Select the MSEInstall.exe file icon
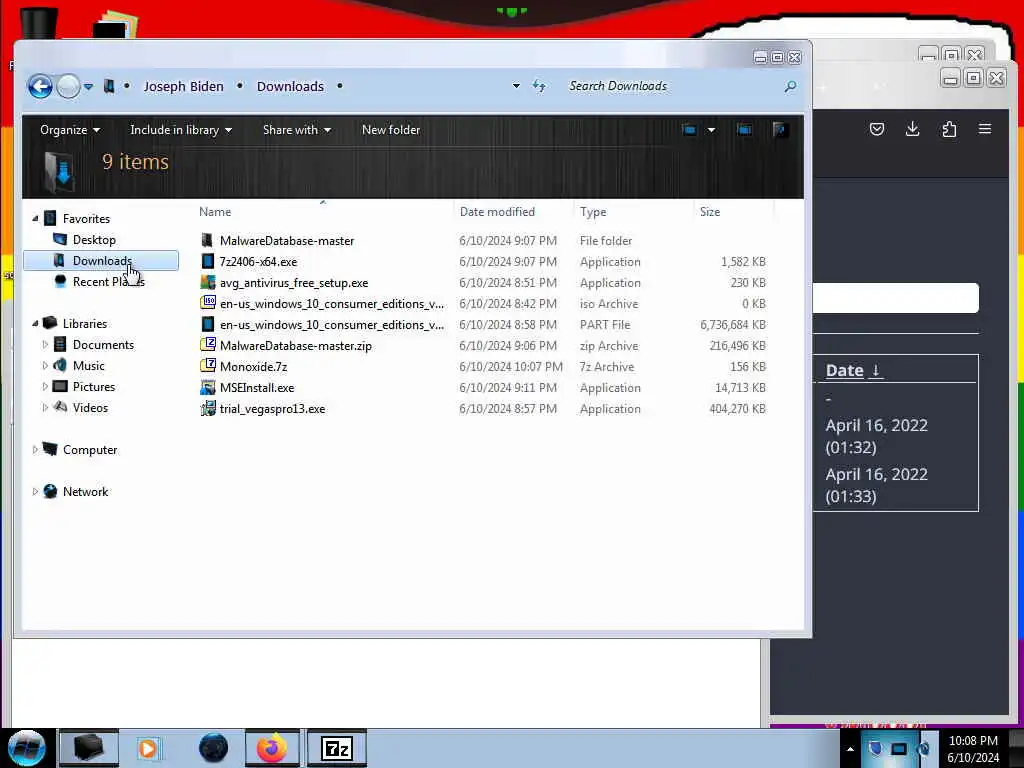1024x768 pixels. click(208, 387)
